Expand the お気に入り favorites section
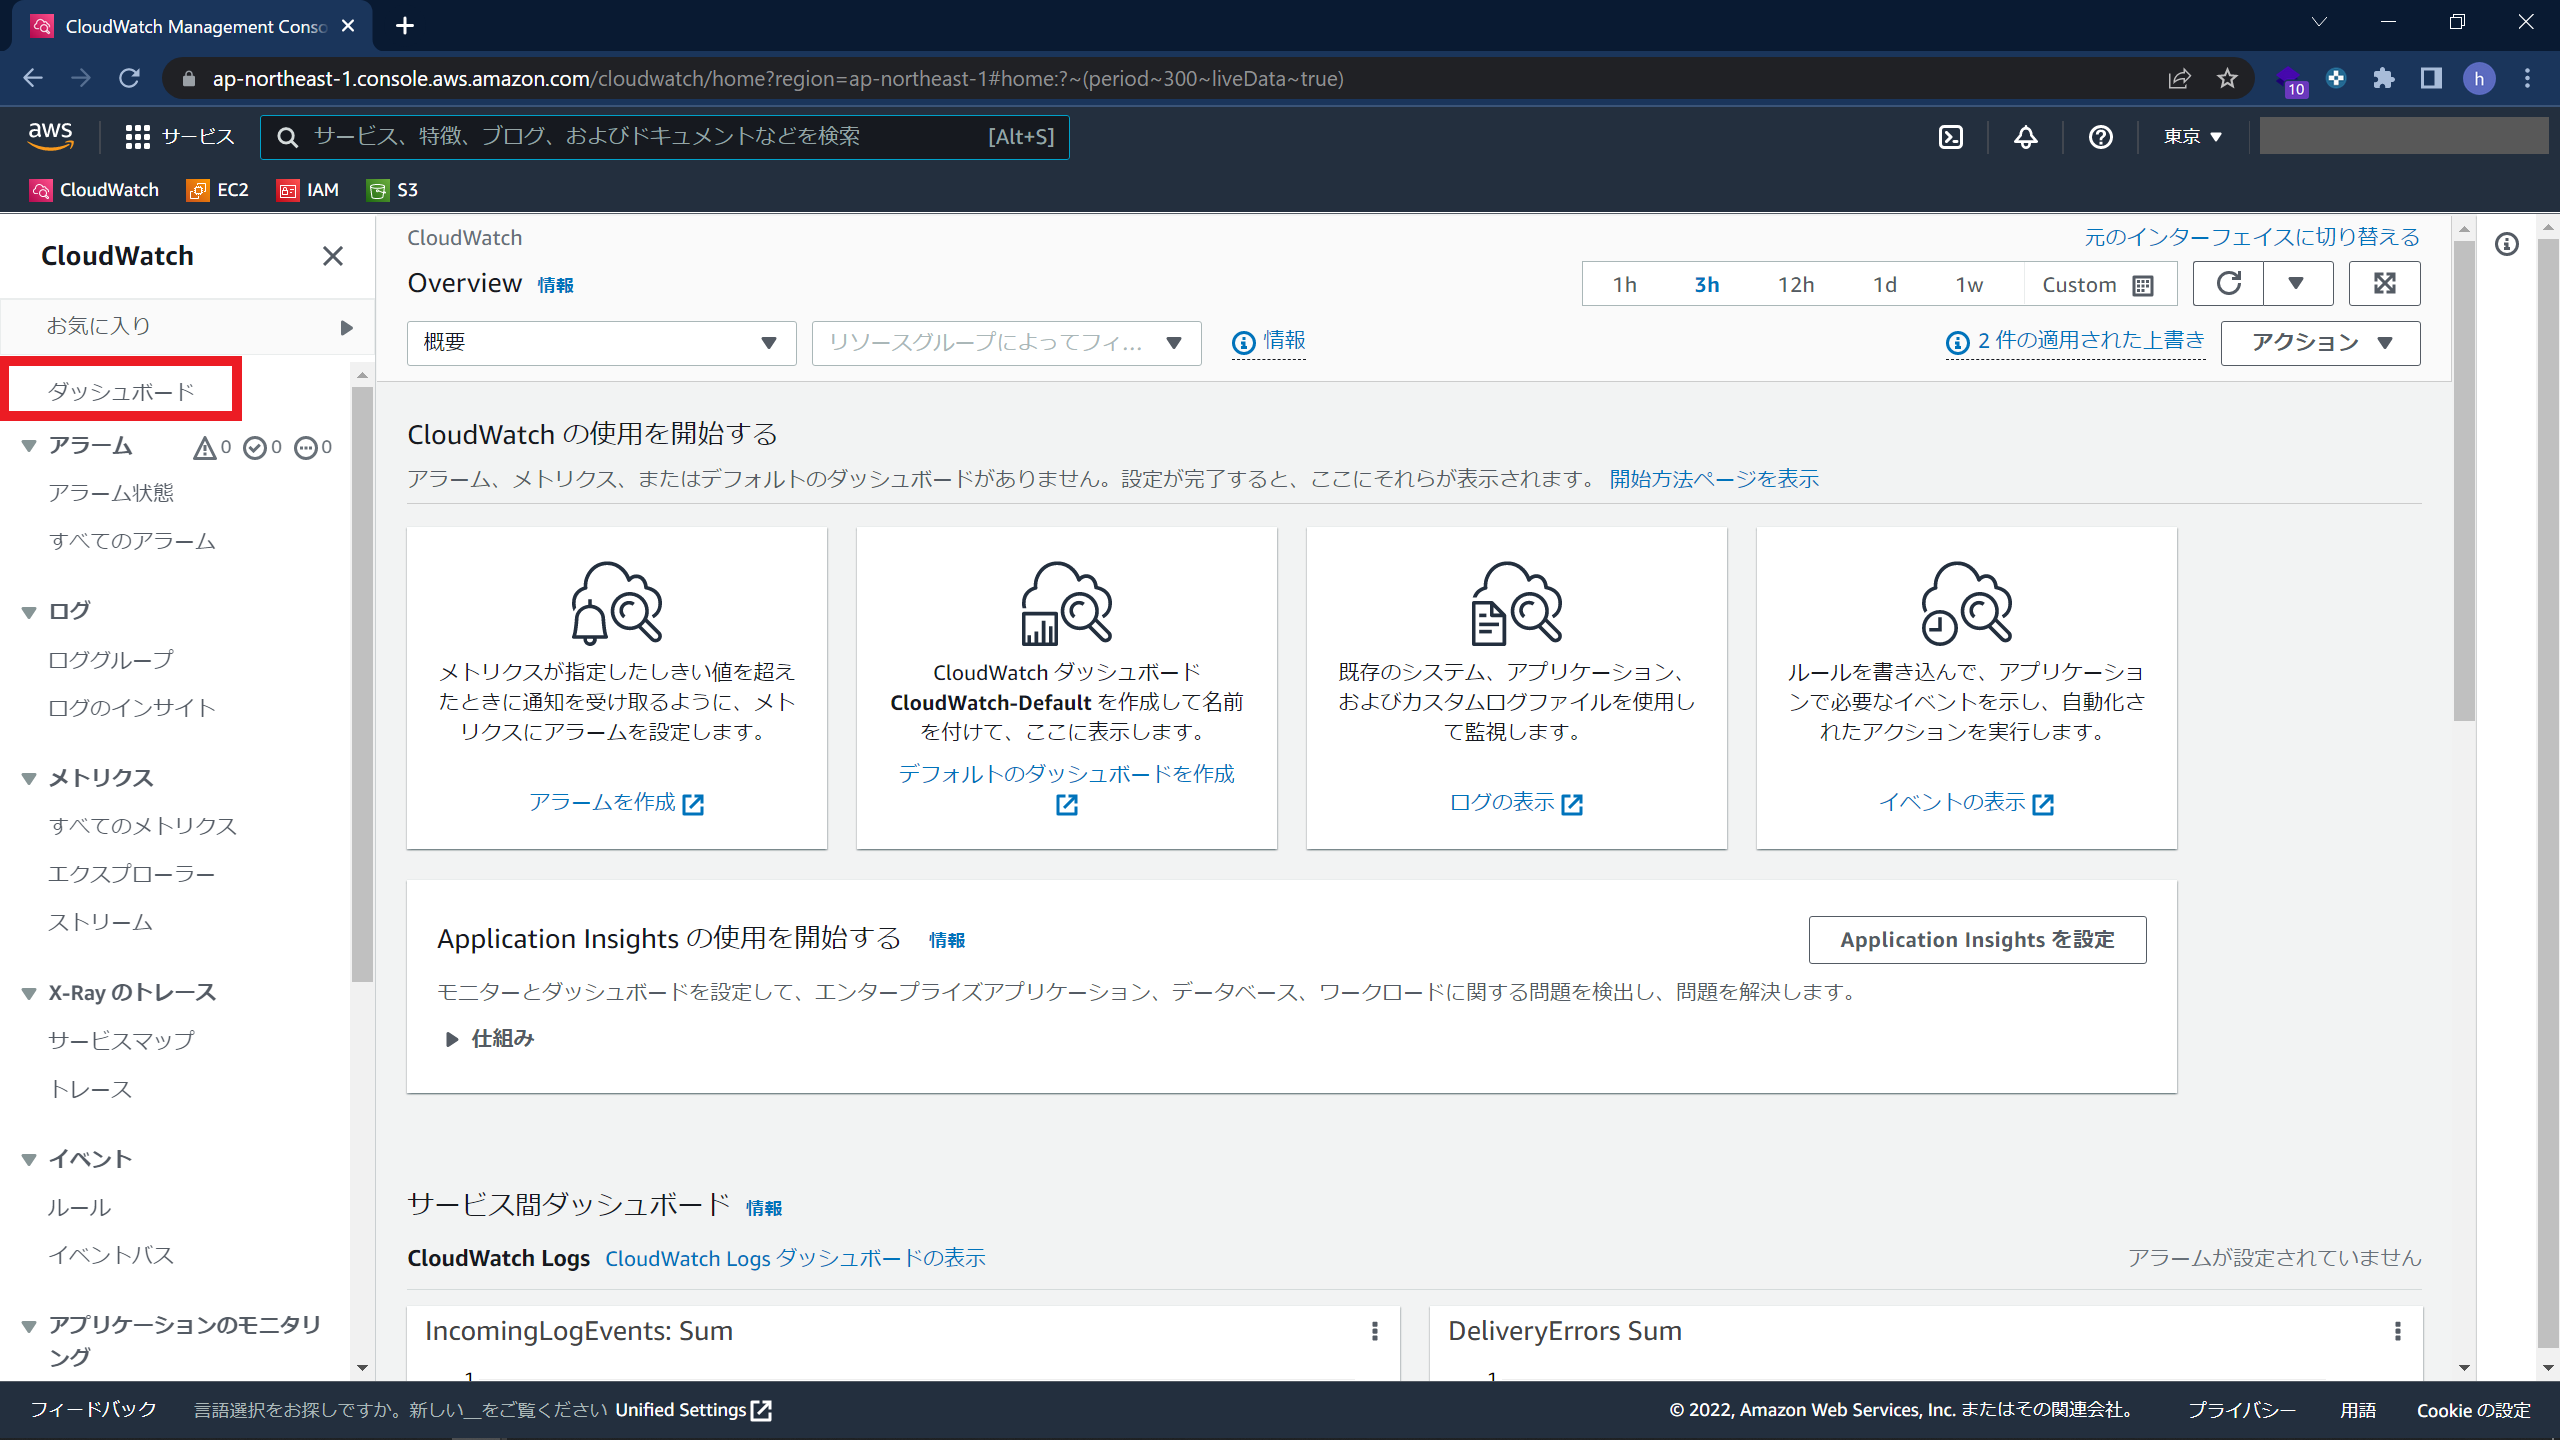The width and height of the screenshot is (2560, 1440). (x=346, y=327)
